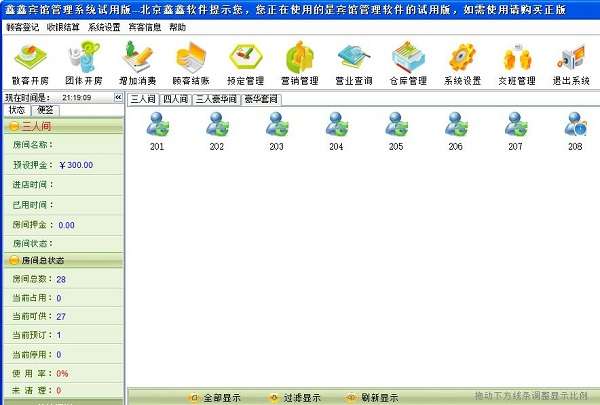Screen dimensions: 600x405
Task: Open the 收银结算 menu
Action: [63, 27]
